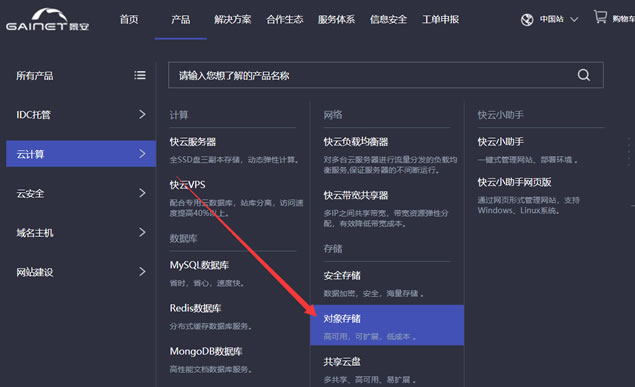Viewport: 635px width, 387px height.
Task: Select IDC托管 category label
Action: [x=33, y=115]
